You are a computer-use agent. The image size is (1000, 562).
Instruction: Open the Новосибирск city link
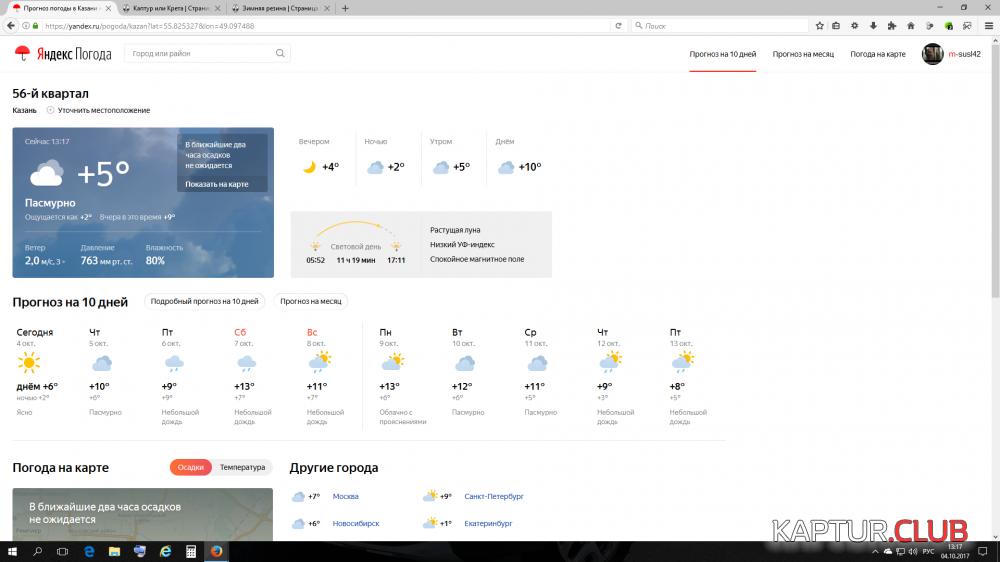356,524
